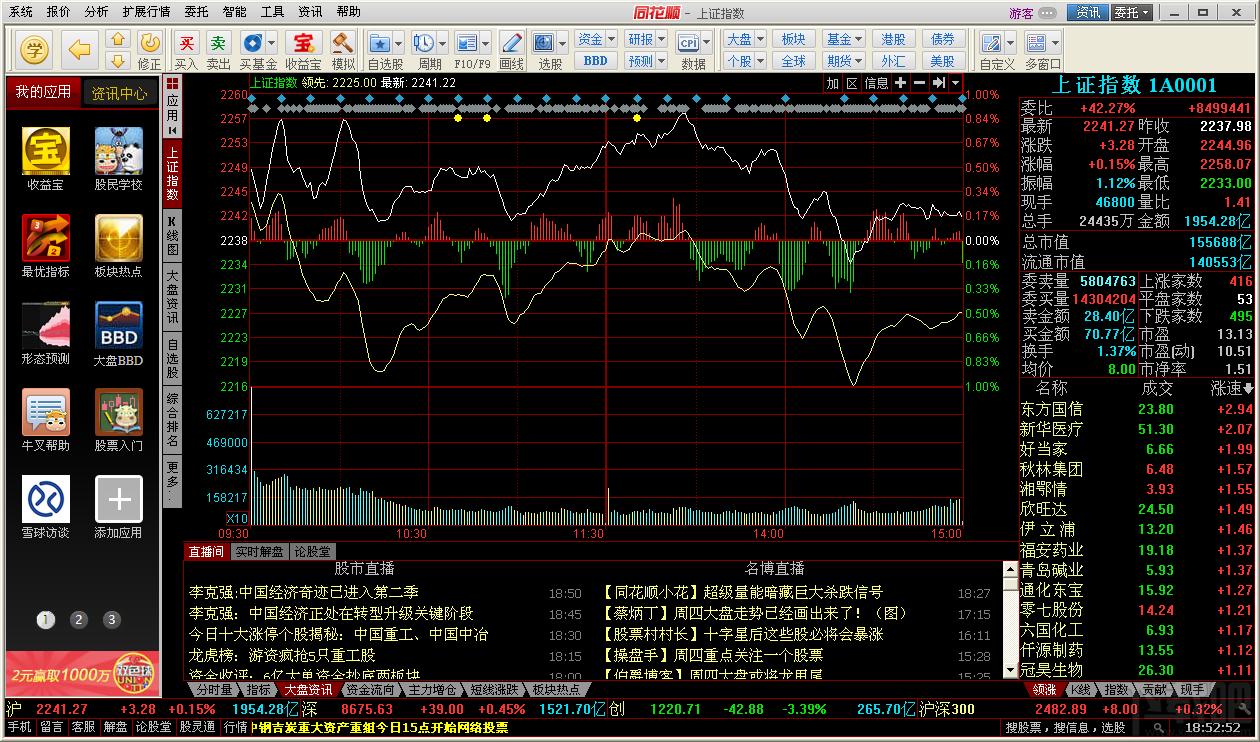Expand the 个股 dropdown
The image size is (1260, 742).
[760, 61]
